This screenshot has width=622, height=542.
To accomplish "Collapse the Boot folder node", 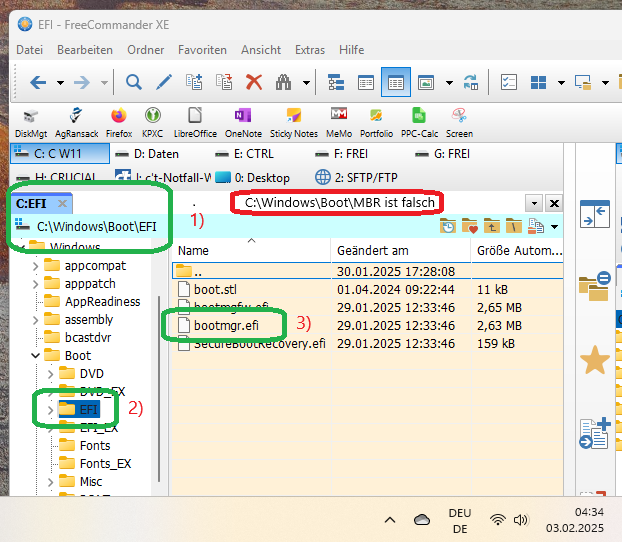I will click(36, 356).
